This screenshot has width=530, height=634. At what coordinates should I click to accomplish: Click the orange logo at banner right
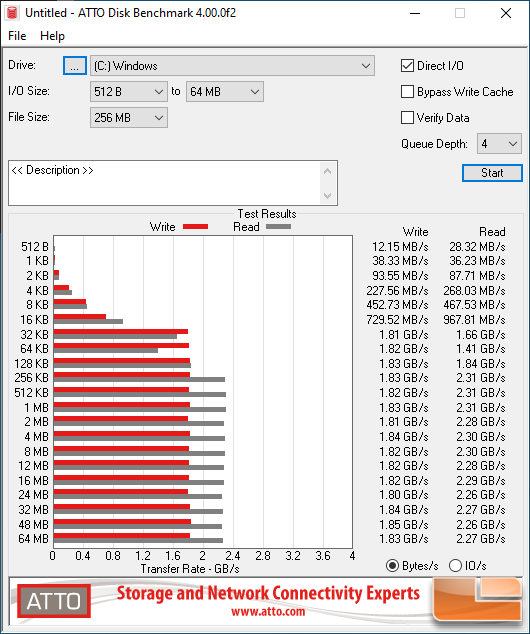(x=478, y=599)
